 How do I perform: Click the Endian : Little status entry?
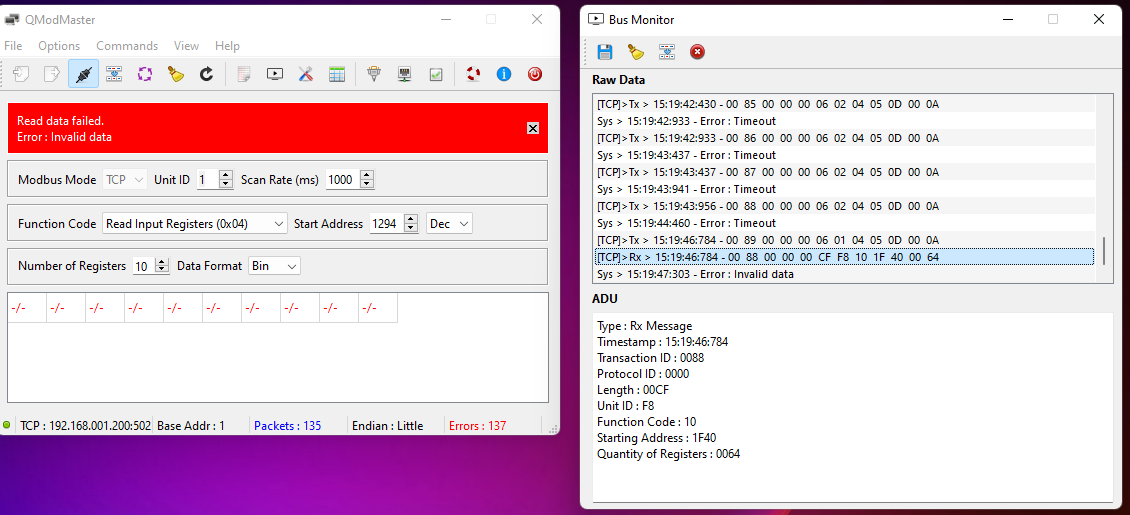(387, 426)
